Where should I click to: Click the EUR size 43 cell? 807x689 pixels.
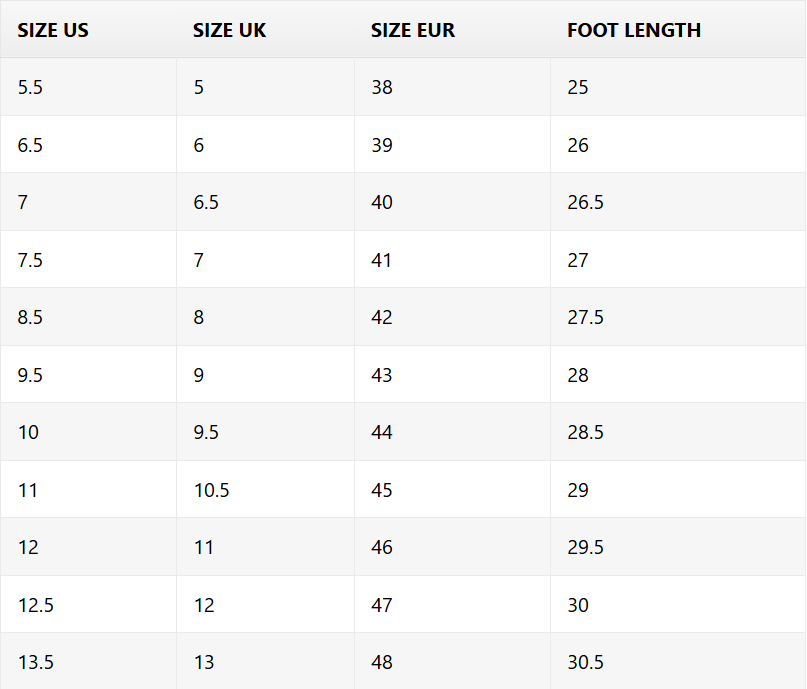pos(452,375)
